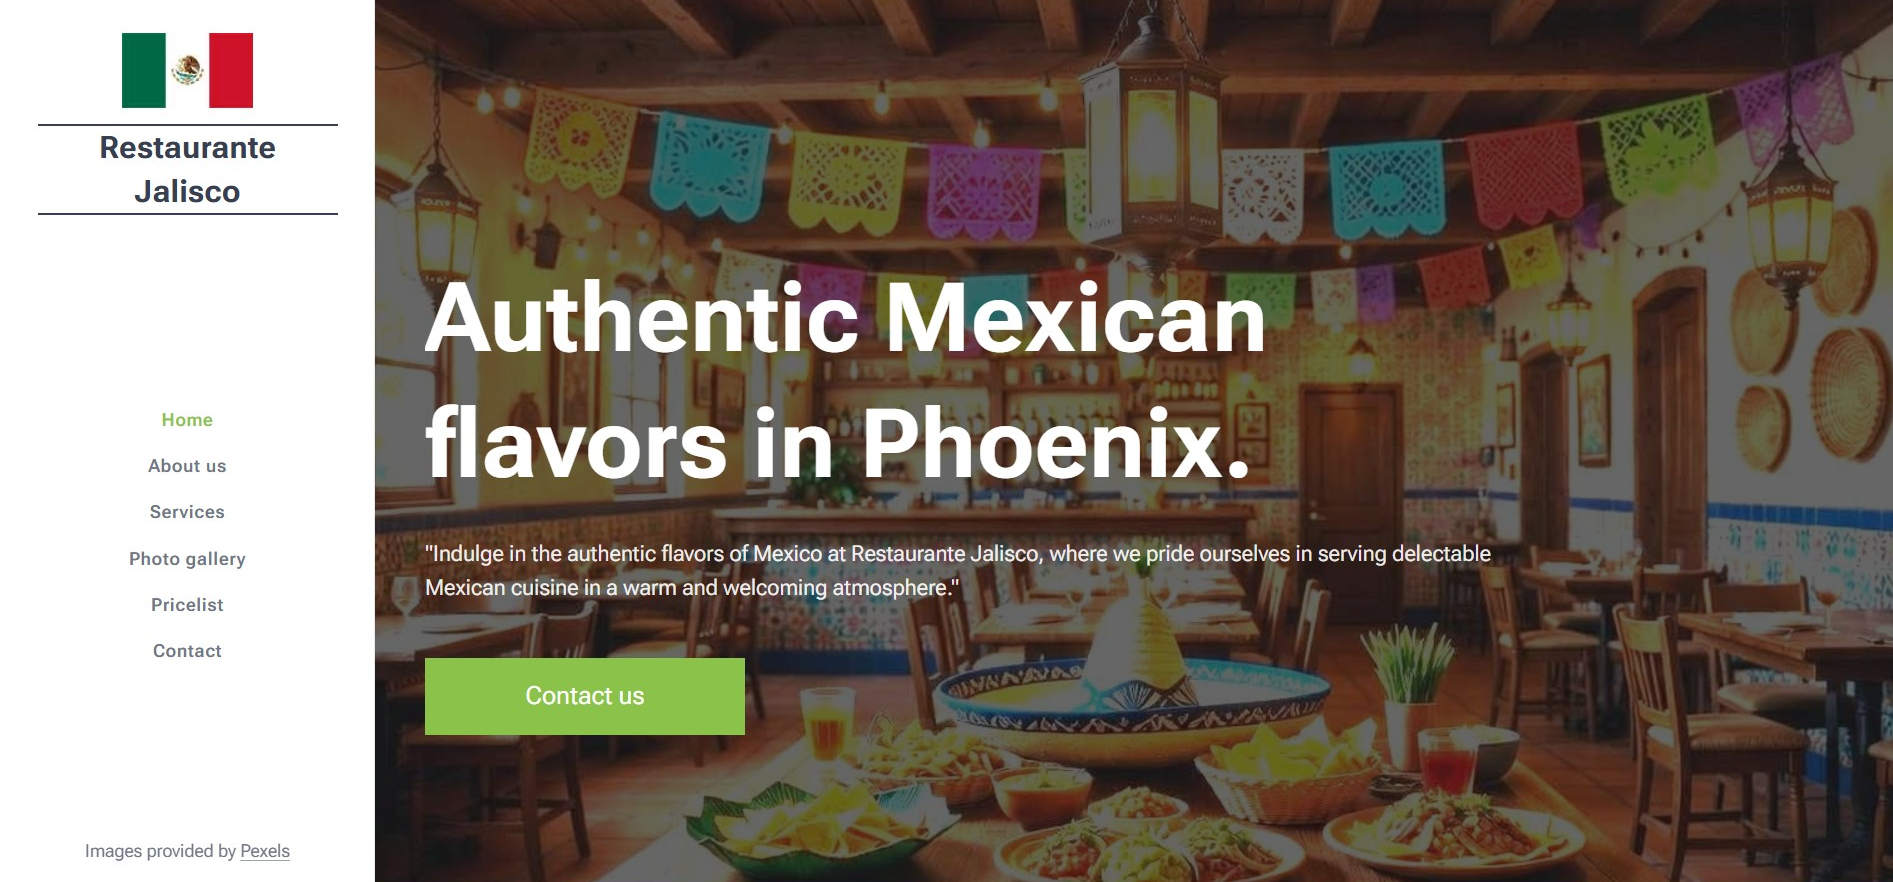1893x882 pixels.
Task: Go to the Home page
Action: tap(187, 420)
